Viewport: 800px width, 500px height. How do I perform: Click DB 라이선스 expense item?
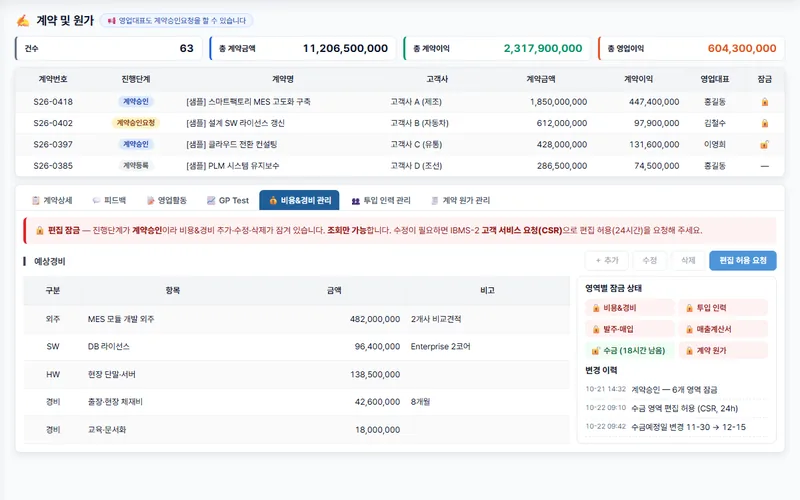pyautogui.click(x=108, y=347)
